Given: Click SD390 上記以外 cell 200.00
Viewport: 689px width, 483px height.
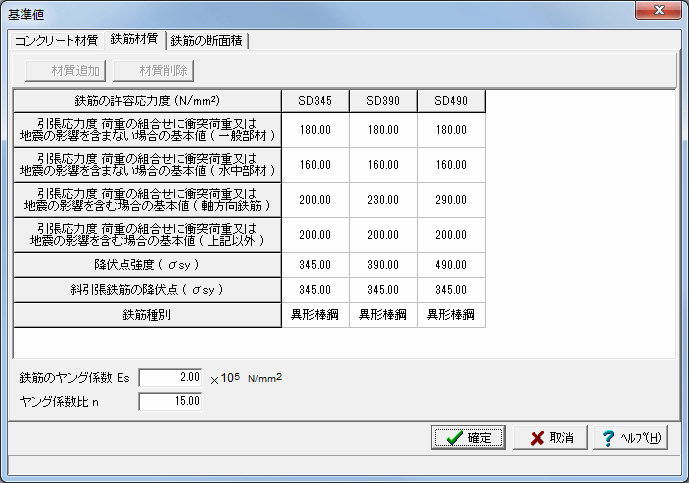Looking at the screenshot, I should pyautogui.click(x=383, y=235).
